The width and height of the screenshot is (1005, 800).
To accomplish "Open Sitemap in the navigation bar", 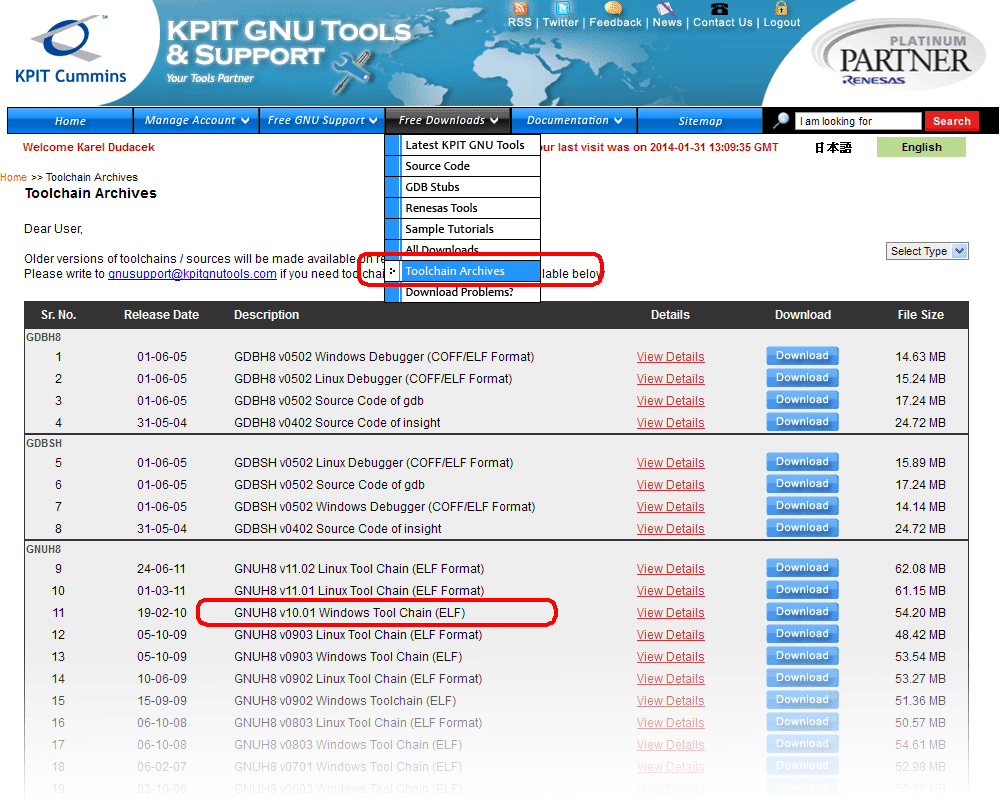I will (700, 121).
